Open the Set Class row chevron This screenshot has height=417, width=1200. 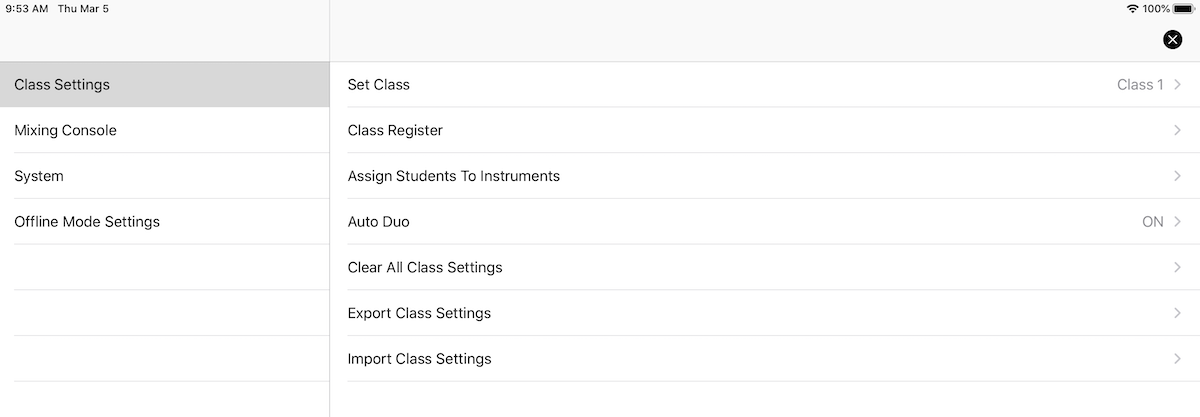pyautogui.click(x=1178, y=85)
